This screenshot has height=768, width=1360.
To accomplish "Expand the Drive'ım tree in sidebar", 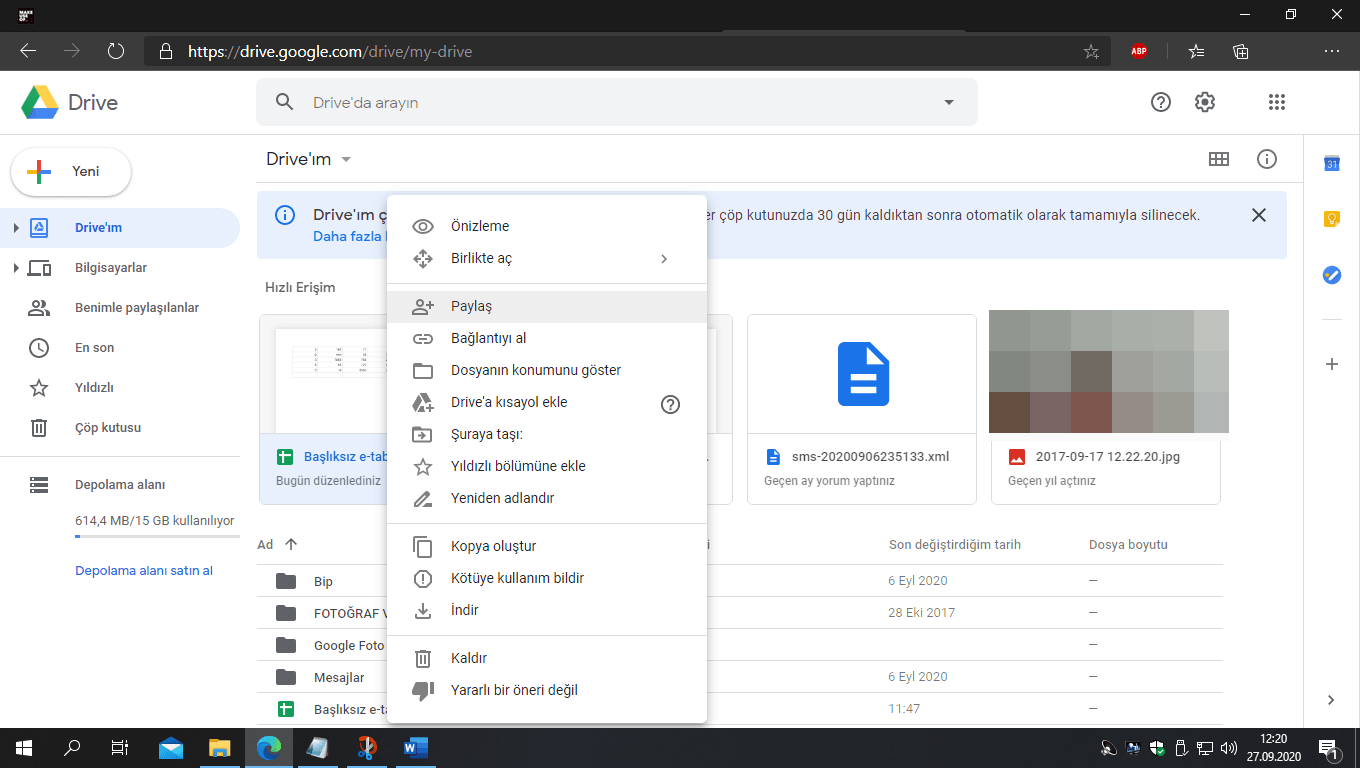I will [x=15, y=228].
